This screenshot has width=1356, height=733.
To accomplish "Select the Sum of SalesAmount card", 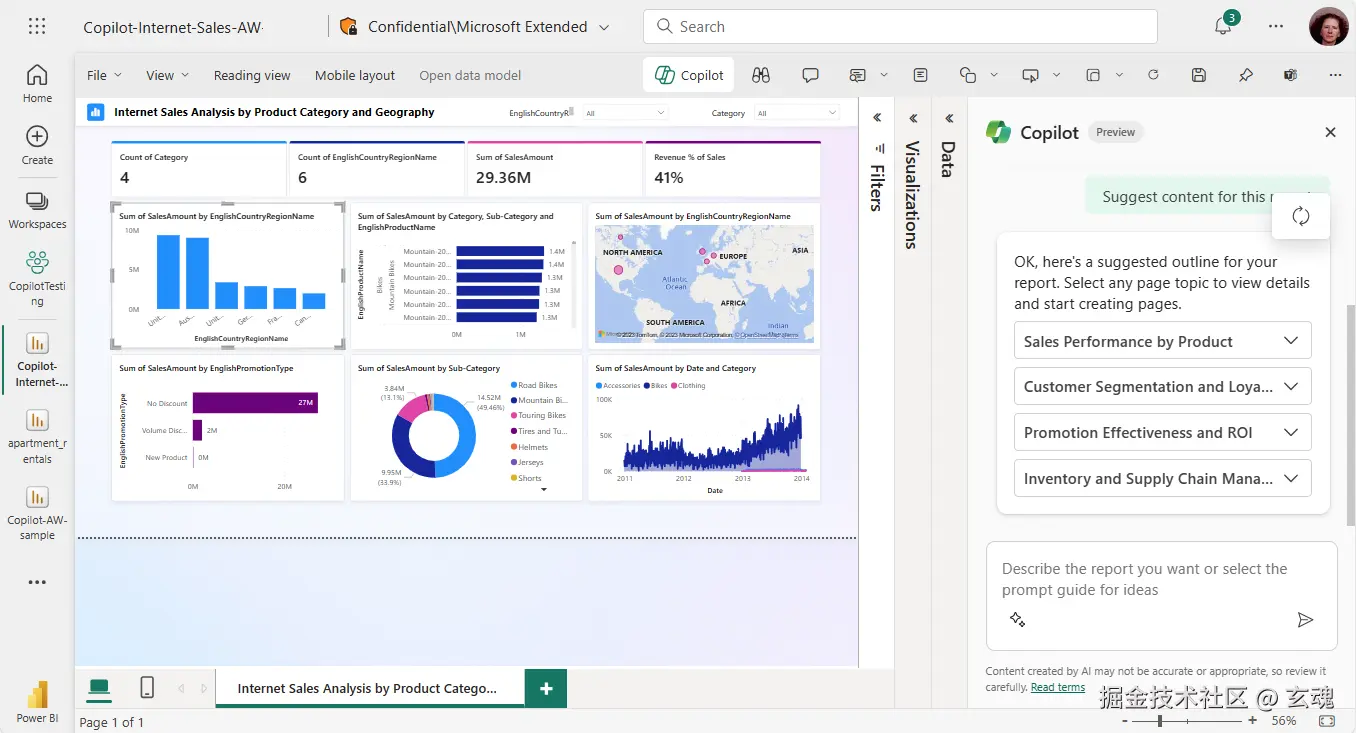I will pyautogui.click(x=554, y=169).
